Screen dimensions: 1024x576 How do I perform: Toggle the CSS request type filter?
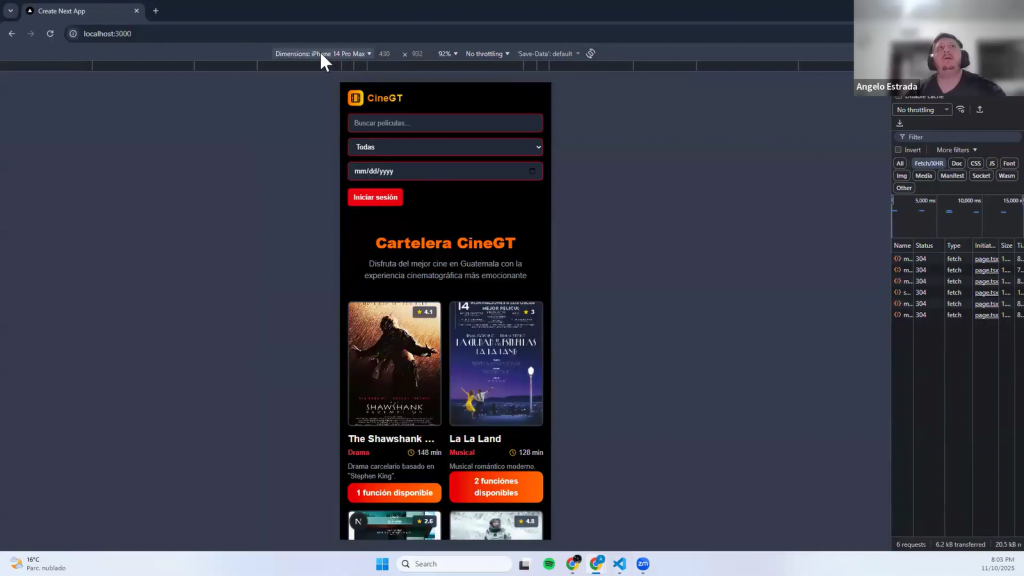click(x=975, y=163)
